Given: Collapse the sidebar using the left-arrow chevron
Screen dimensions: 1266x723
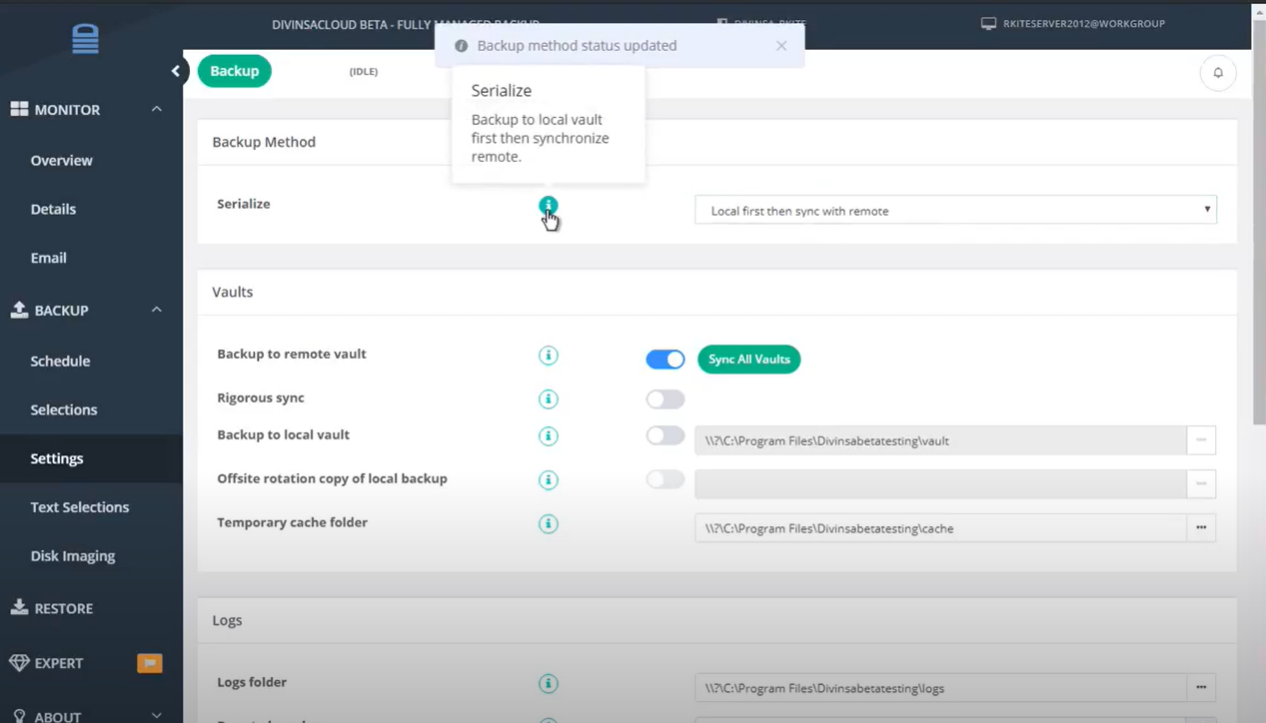Looking at the screenshot, I should (x=176, y=71).
